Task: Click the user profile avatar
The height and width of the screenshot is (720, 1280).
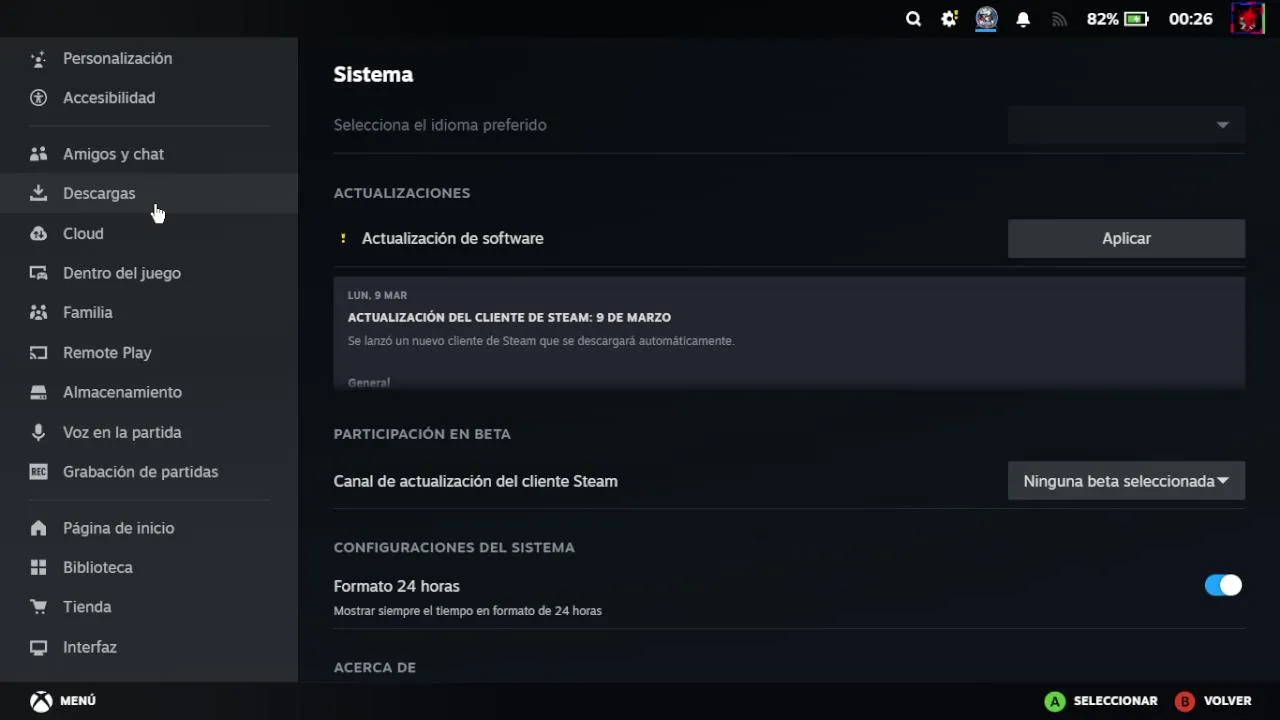Action: tap(1247, 19)
